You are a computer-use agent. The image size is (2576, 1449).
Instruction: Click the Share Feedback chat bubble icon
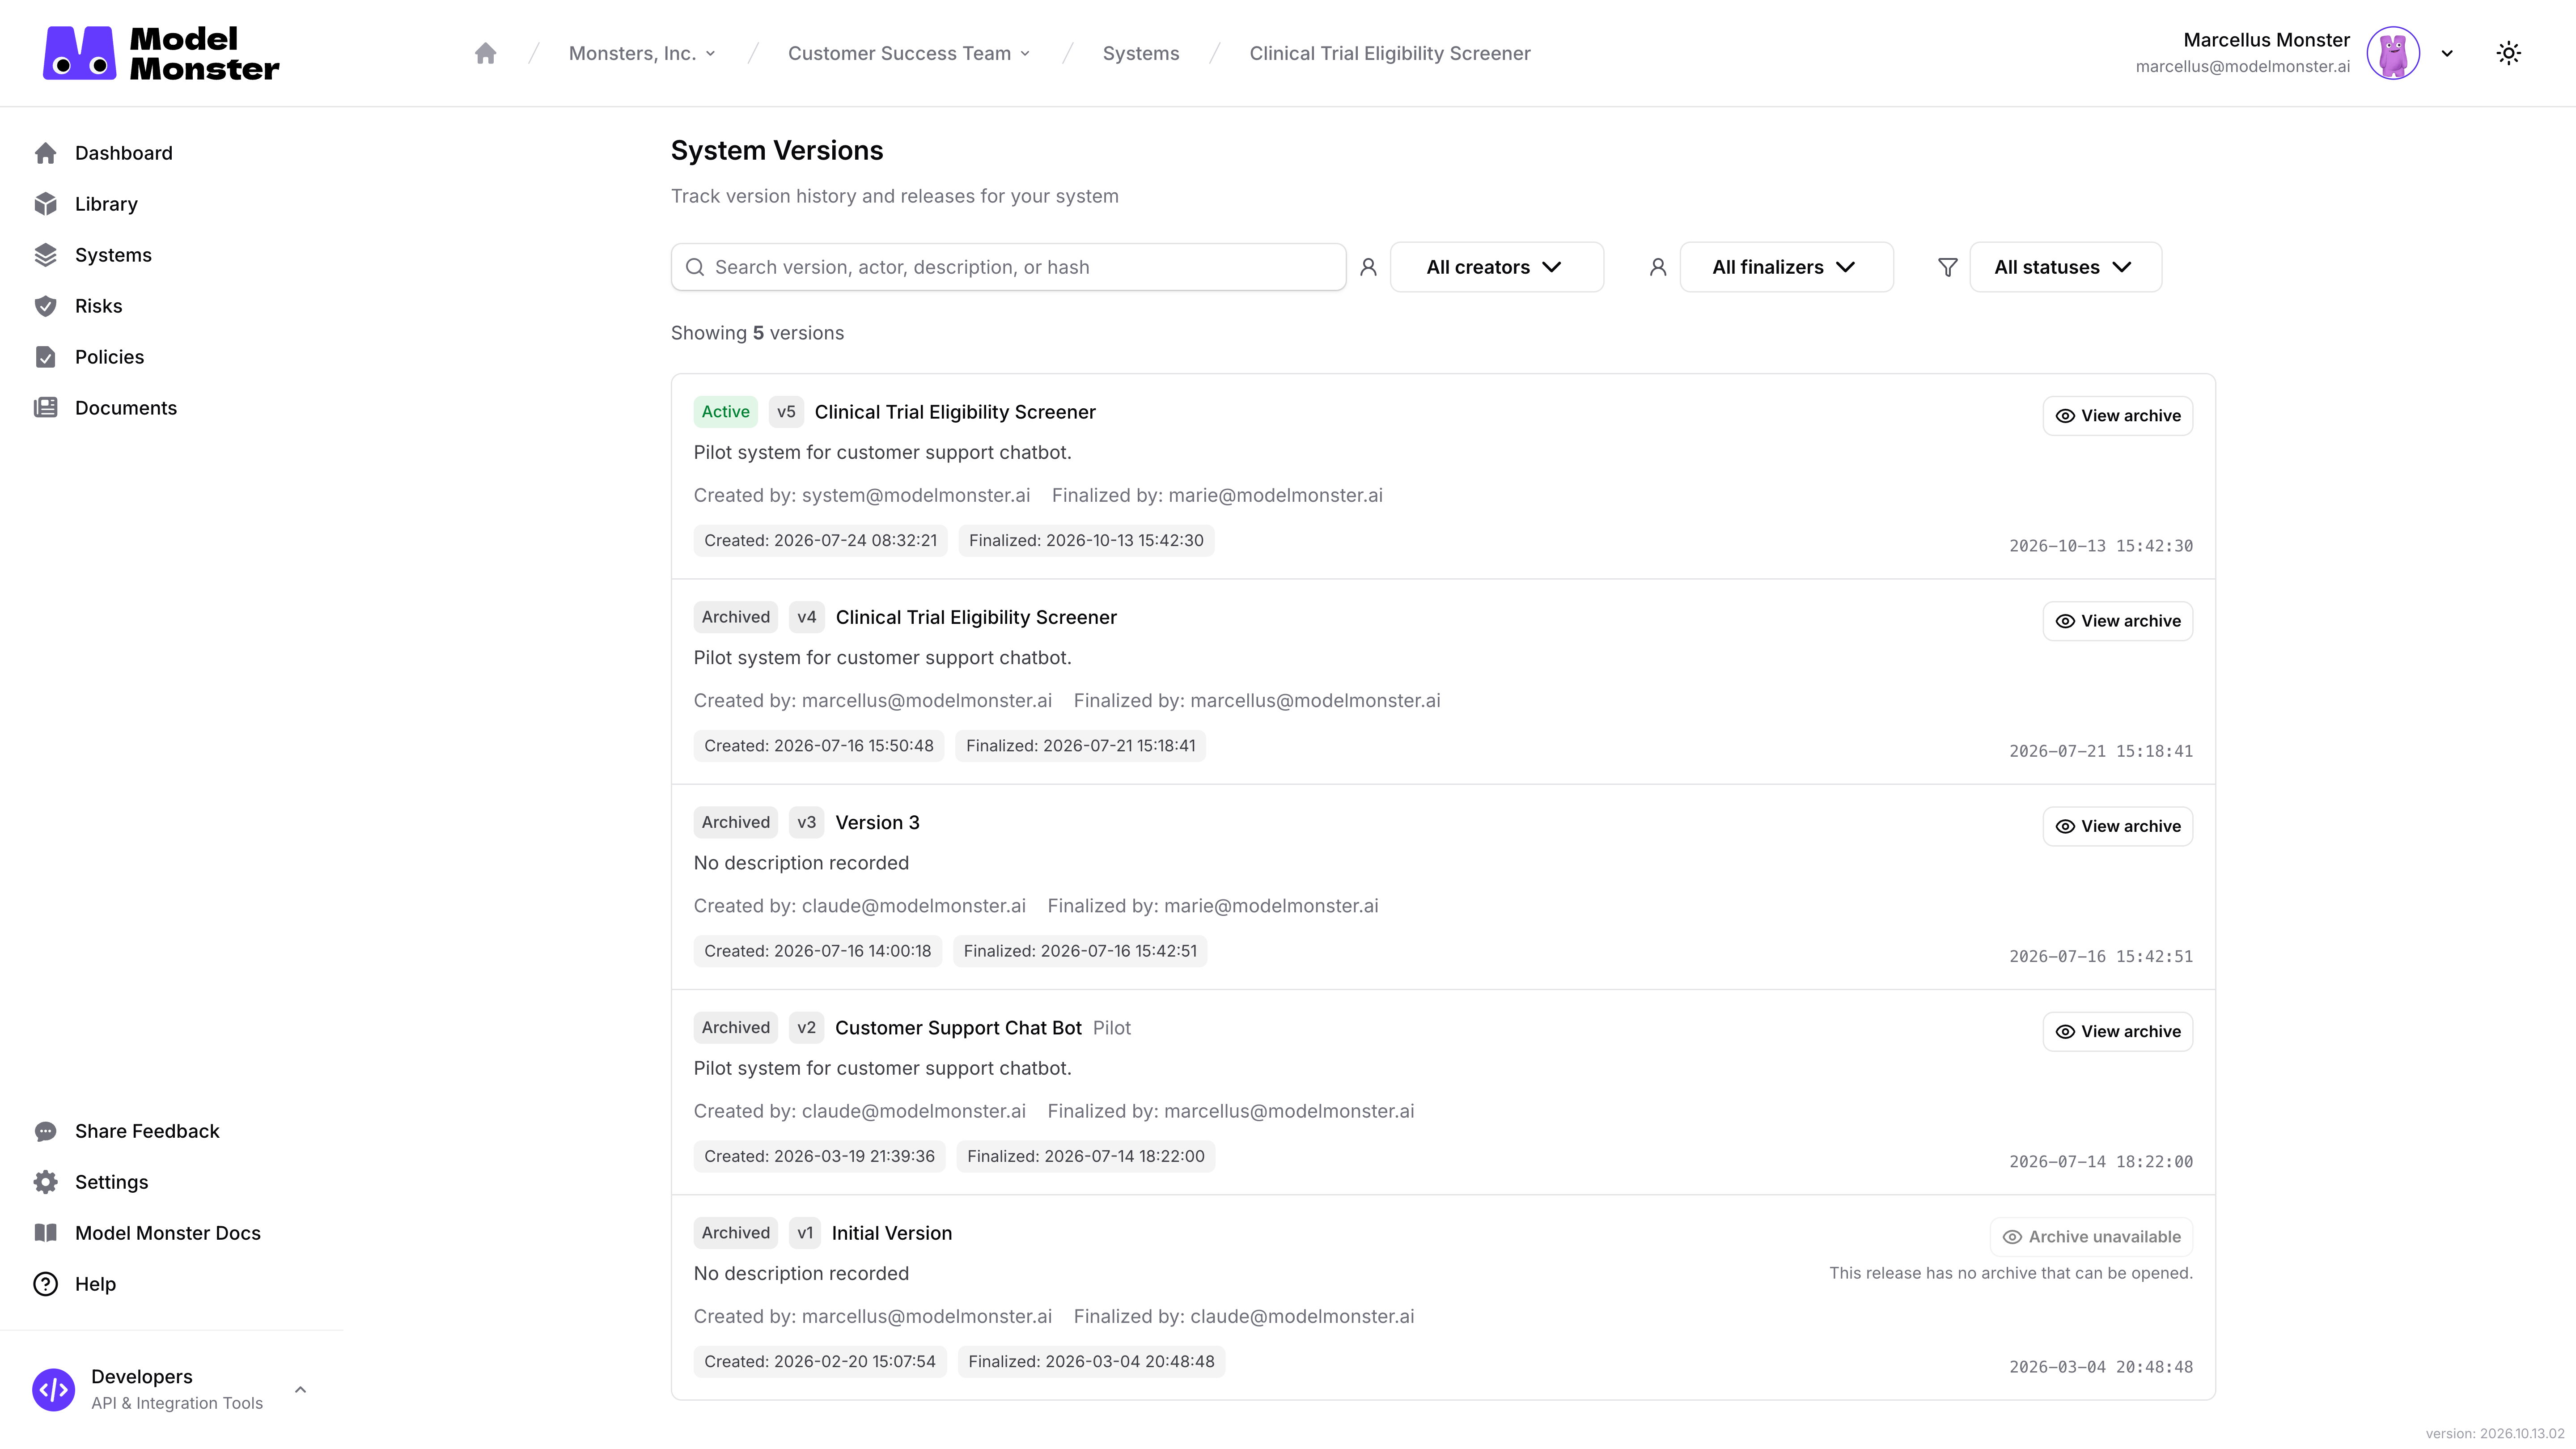click(46, 1131)
